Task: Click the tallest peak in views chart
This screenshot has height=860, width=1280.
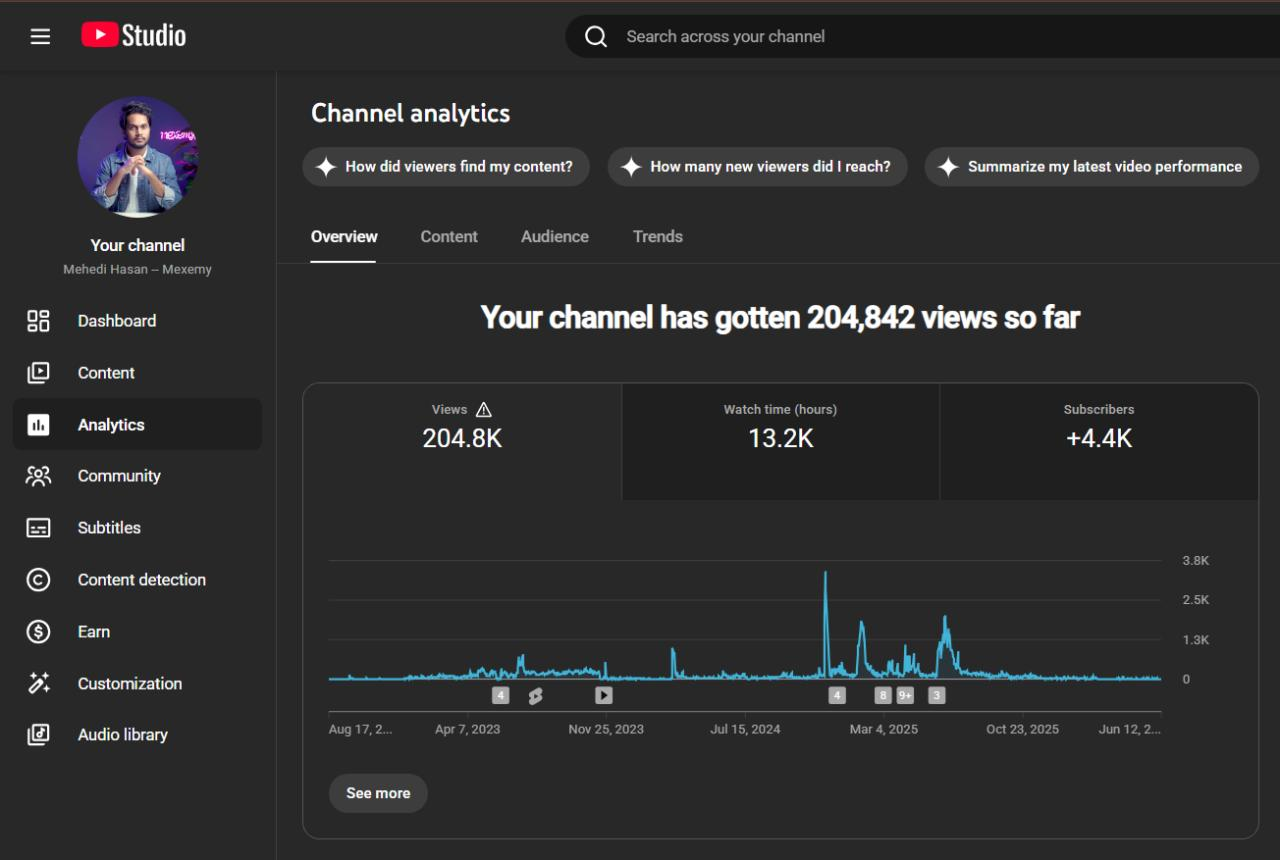Action: [825, 574]
